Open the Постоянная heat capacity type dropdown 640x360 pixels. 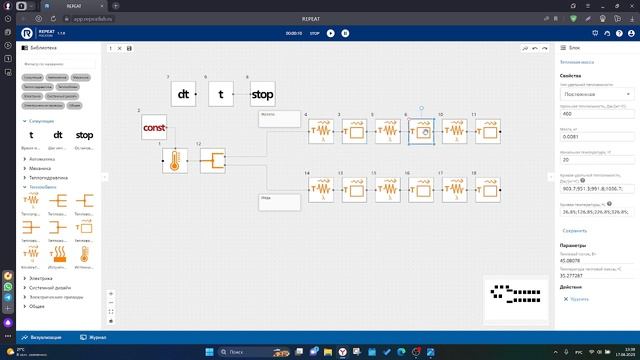[597, 94]
